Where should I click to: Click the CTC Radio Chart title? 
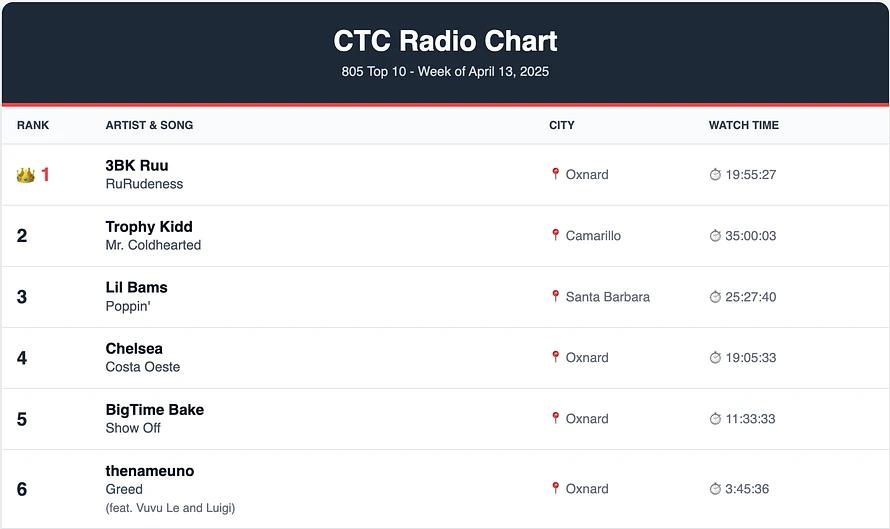[x=446, y=41]
